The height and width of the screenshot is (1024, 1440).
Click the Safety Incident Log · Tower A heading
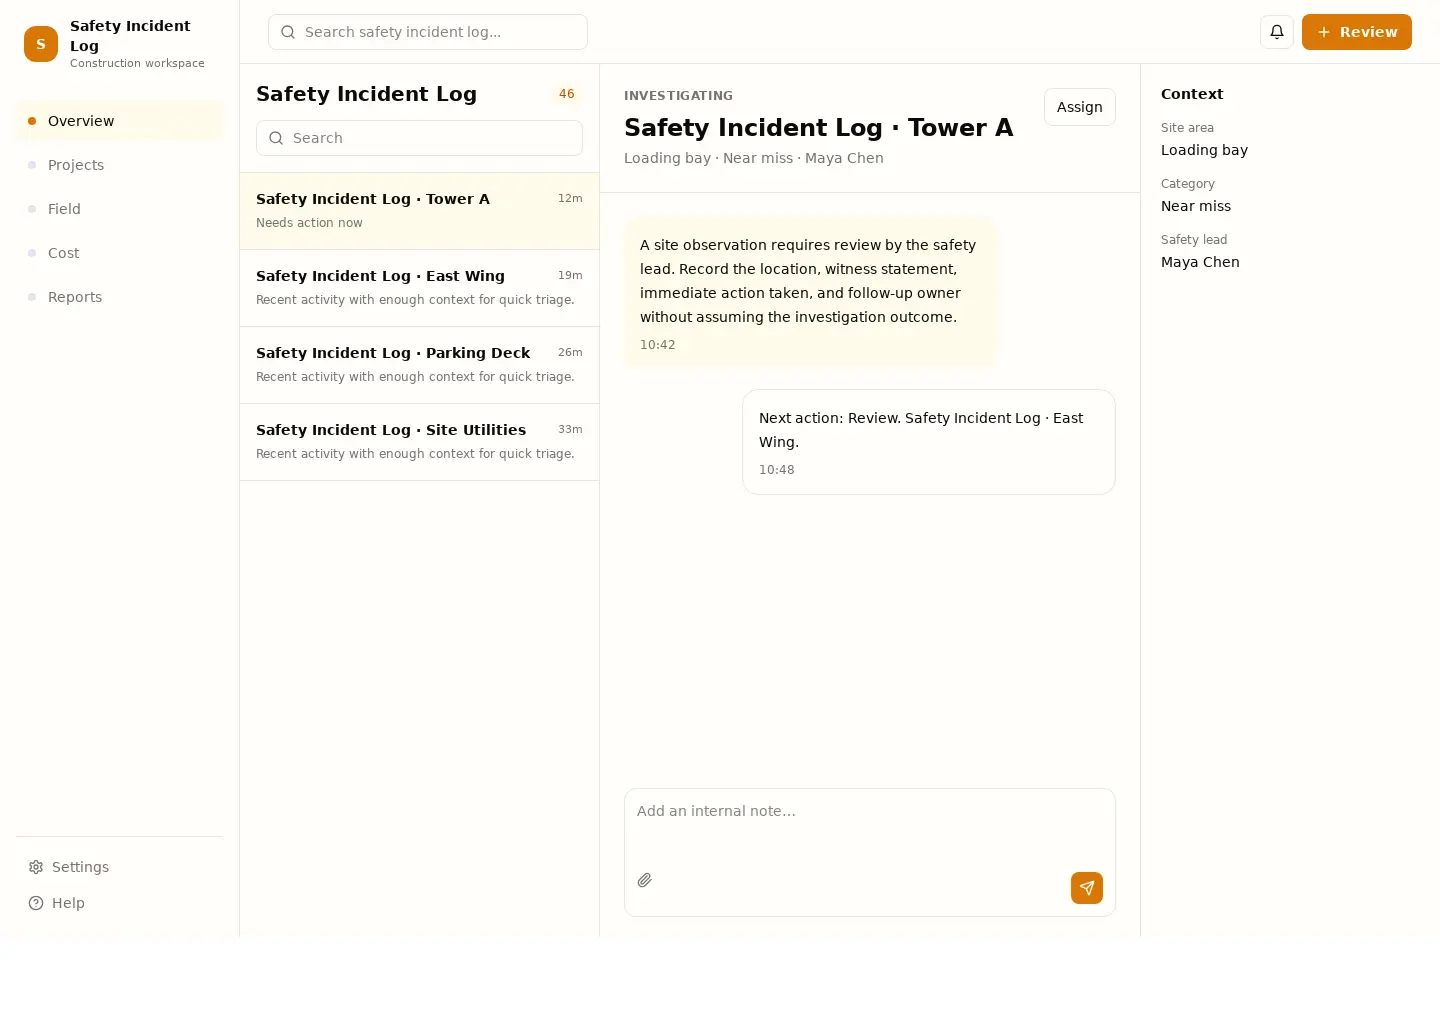point(819,128)
